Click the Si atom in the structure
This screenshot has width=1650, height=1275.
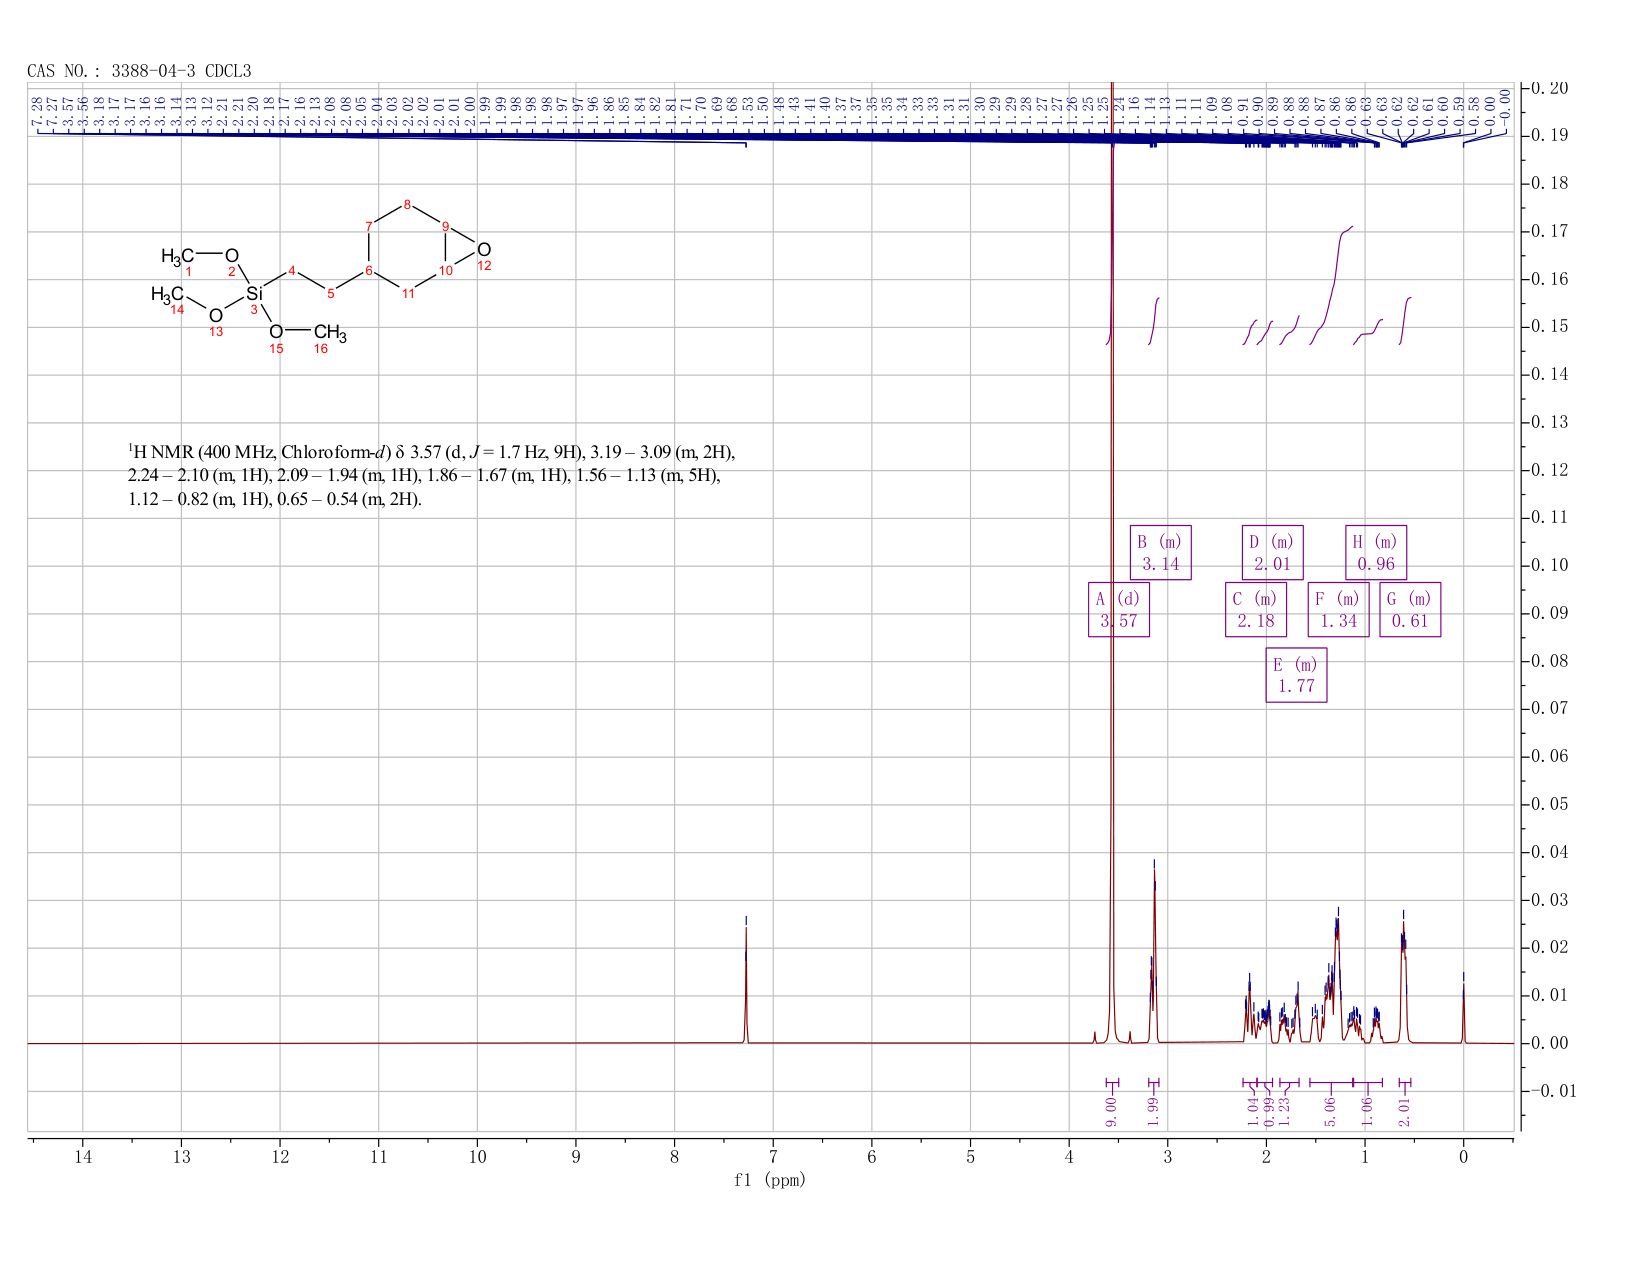click(255, 293)
